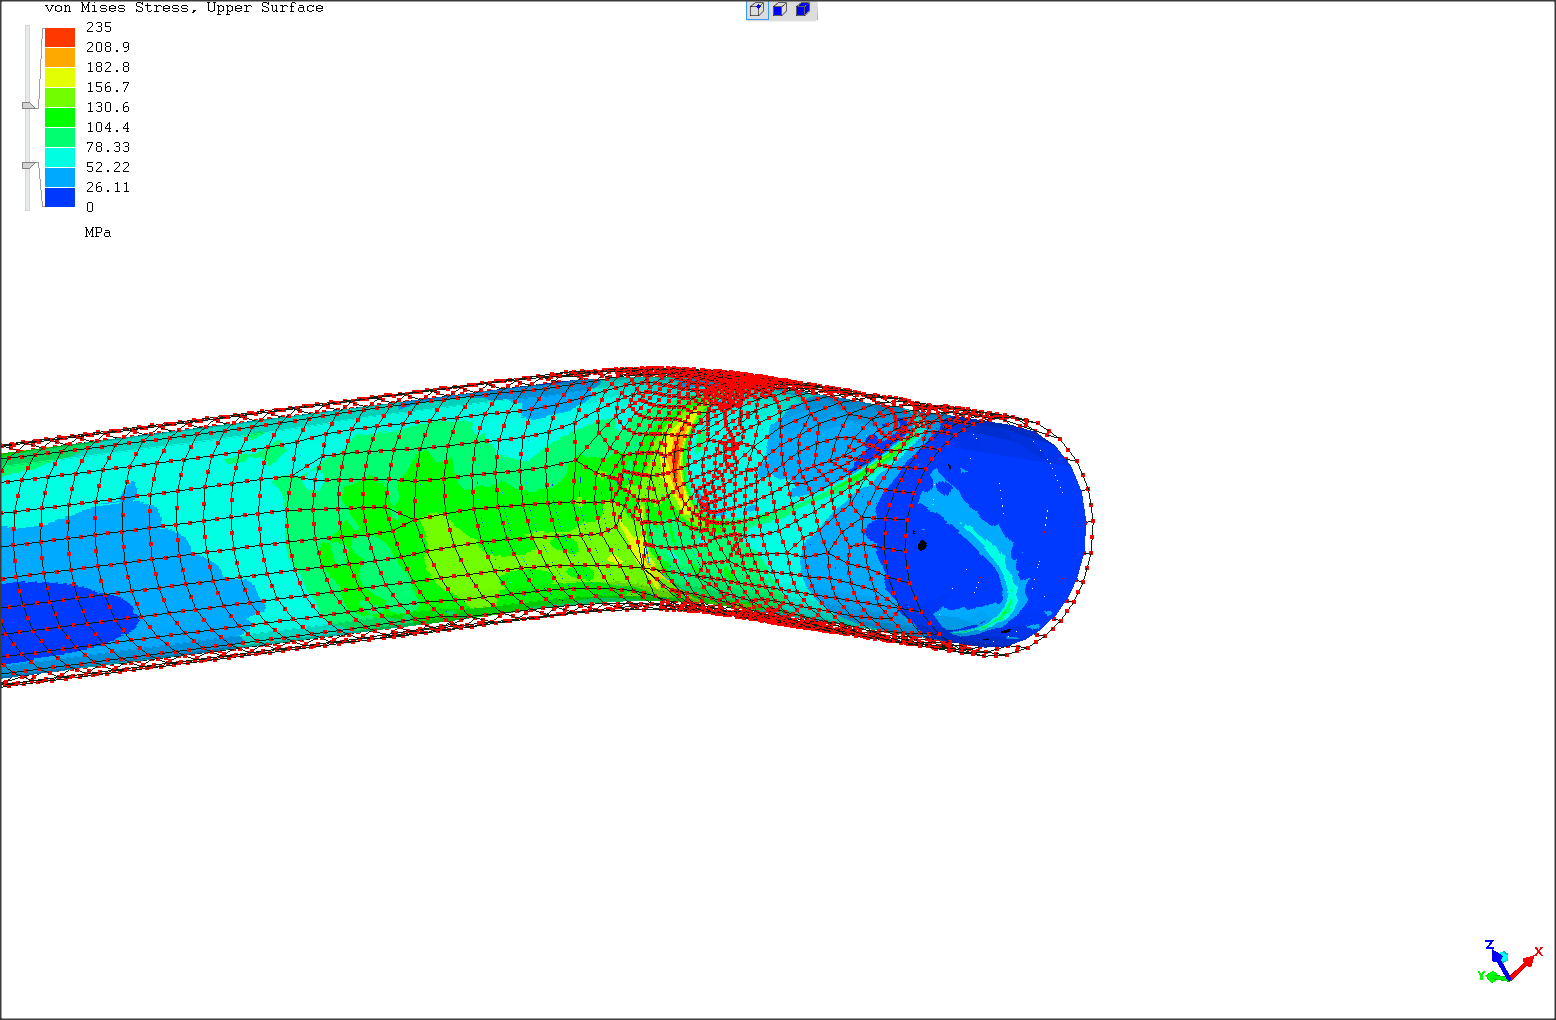Viewport: 1556px width, 1020px height.
Task: Click the 0 minimum legend value
Action: [90, 207]
